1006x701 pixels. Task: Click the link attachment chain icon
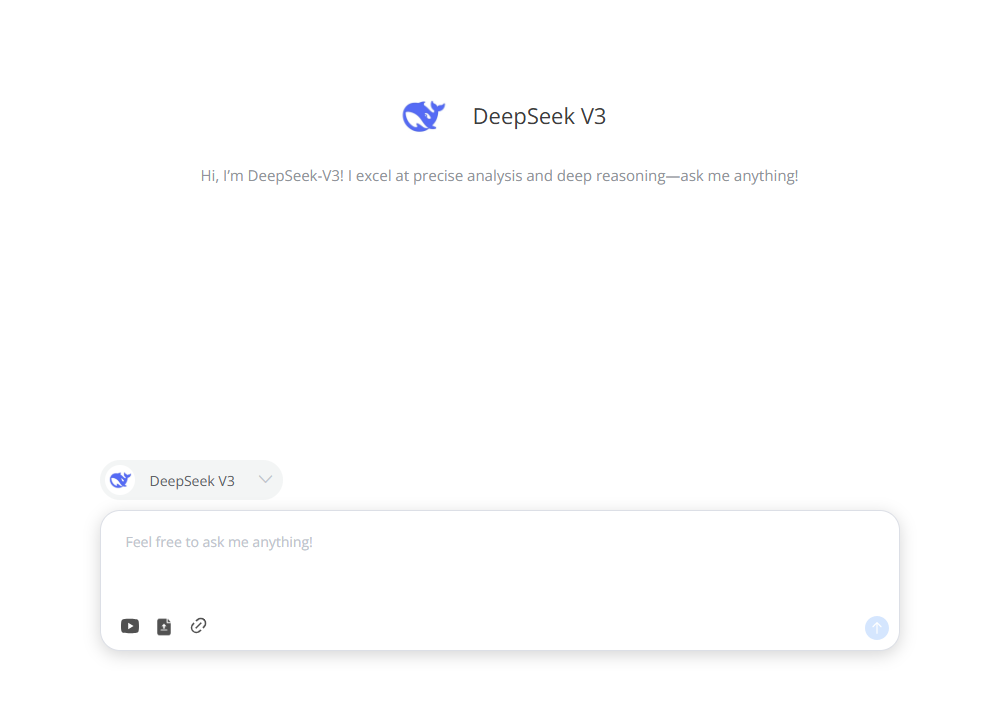pyautogui.click(x=198, y=626)
